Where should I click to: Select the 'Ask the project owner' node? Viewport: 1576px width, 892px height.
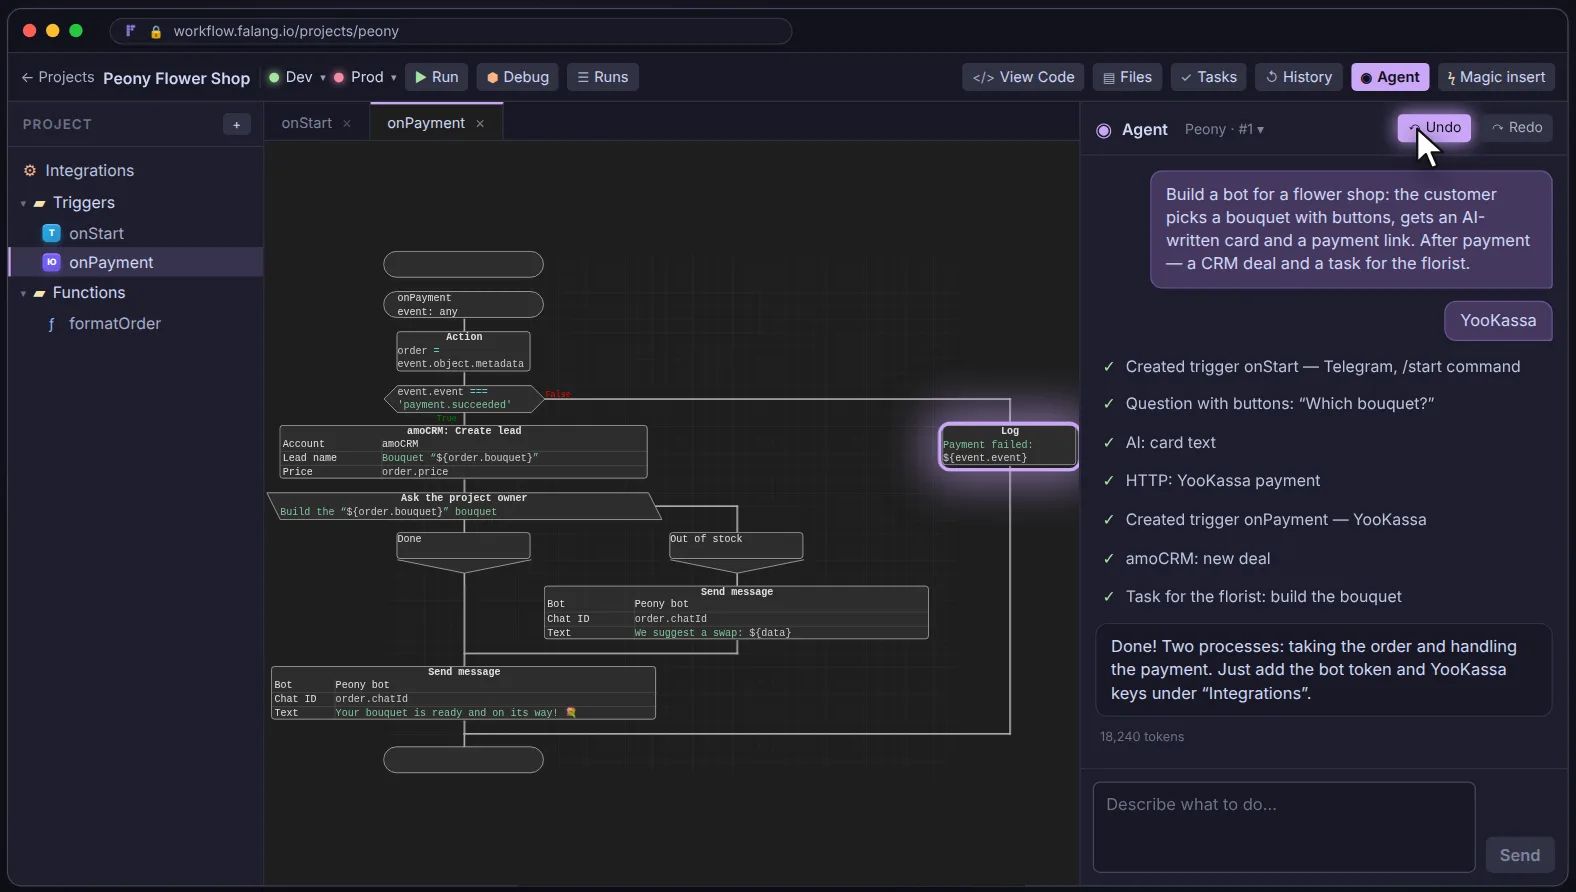point(464,505)
